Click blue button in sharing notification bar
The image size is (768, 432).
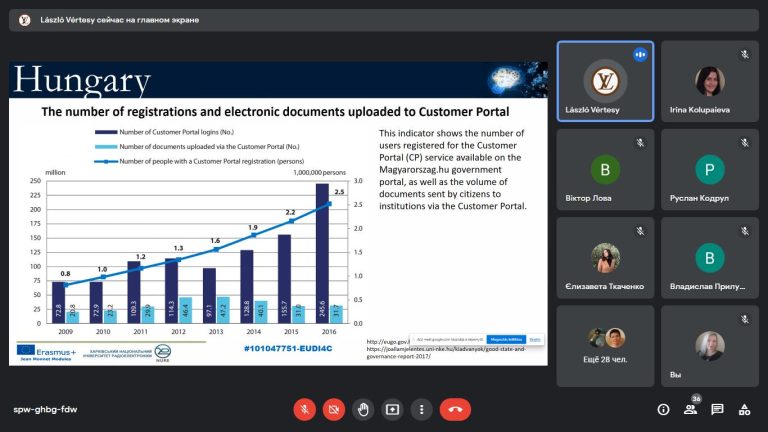[506, 339]
